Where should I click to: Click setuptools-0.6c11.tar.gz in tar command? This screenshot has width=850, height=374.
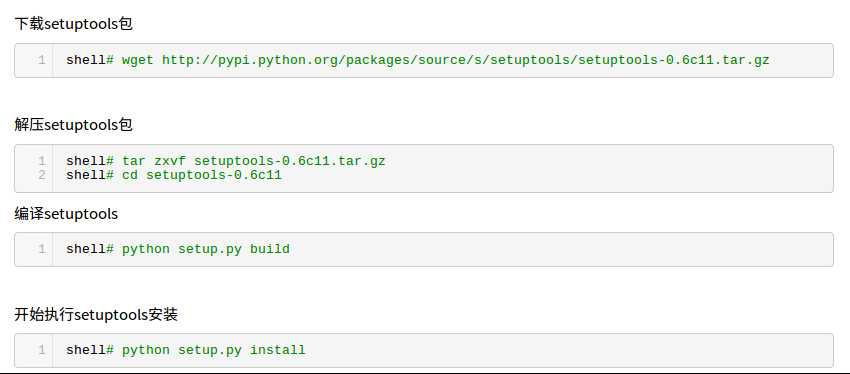point(289,161)
